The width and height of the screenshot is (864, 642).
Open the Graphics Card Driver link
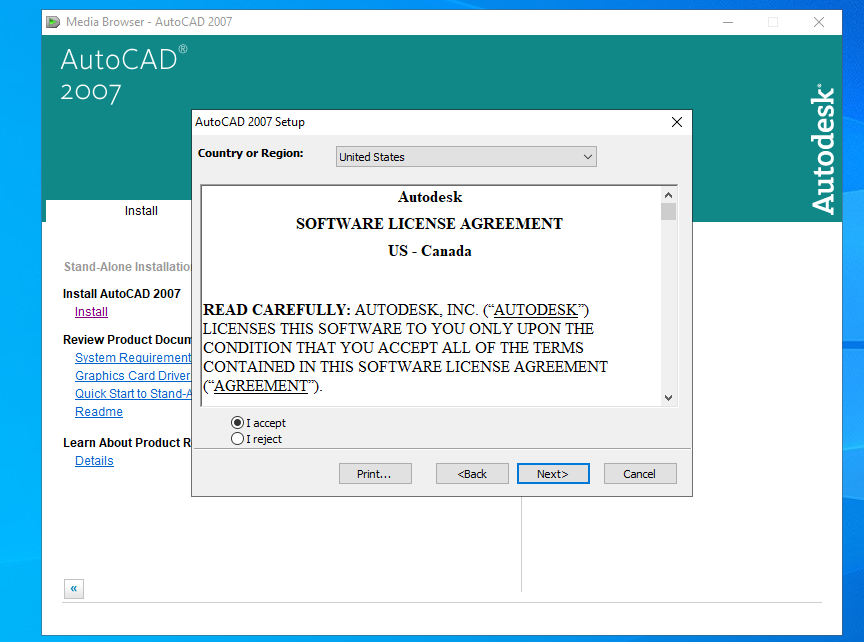coord(132,376)
